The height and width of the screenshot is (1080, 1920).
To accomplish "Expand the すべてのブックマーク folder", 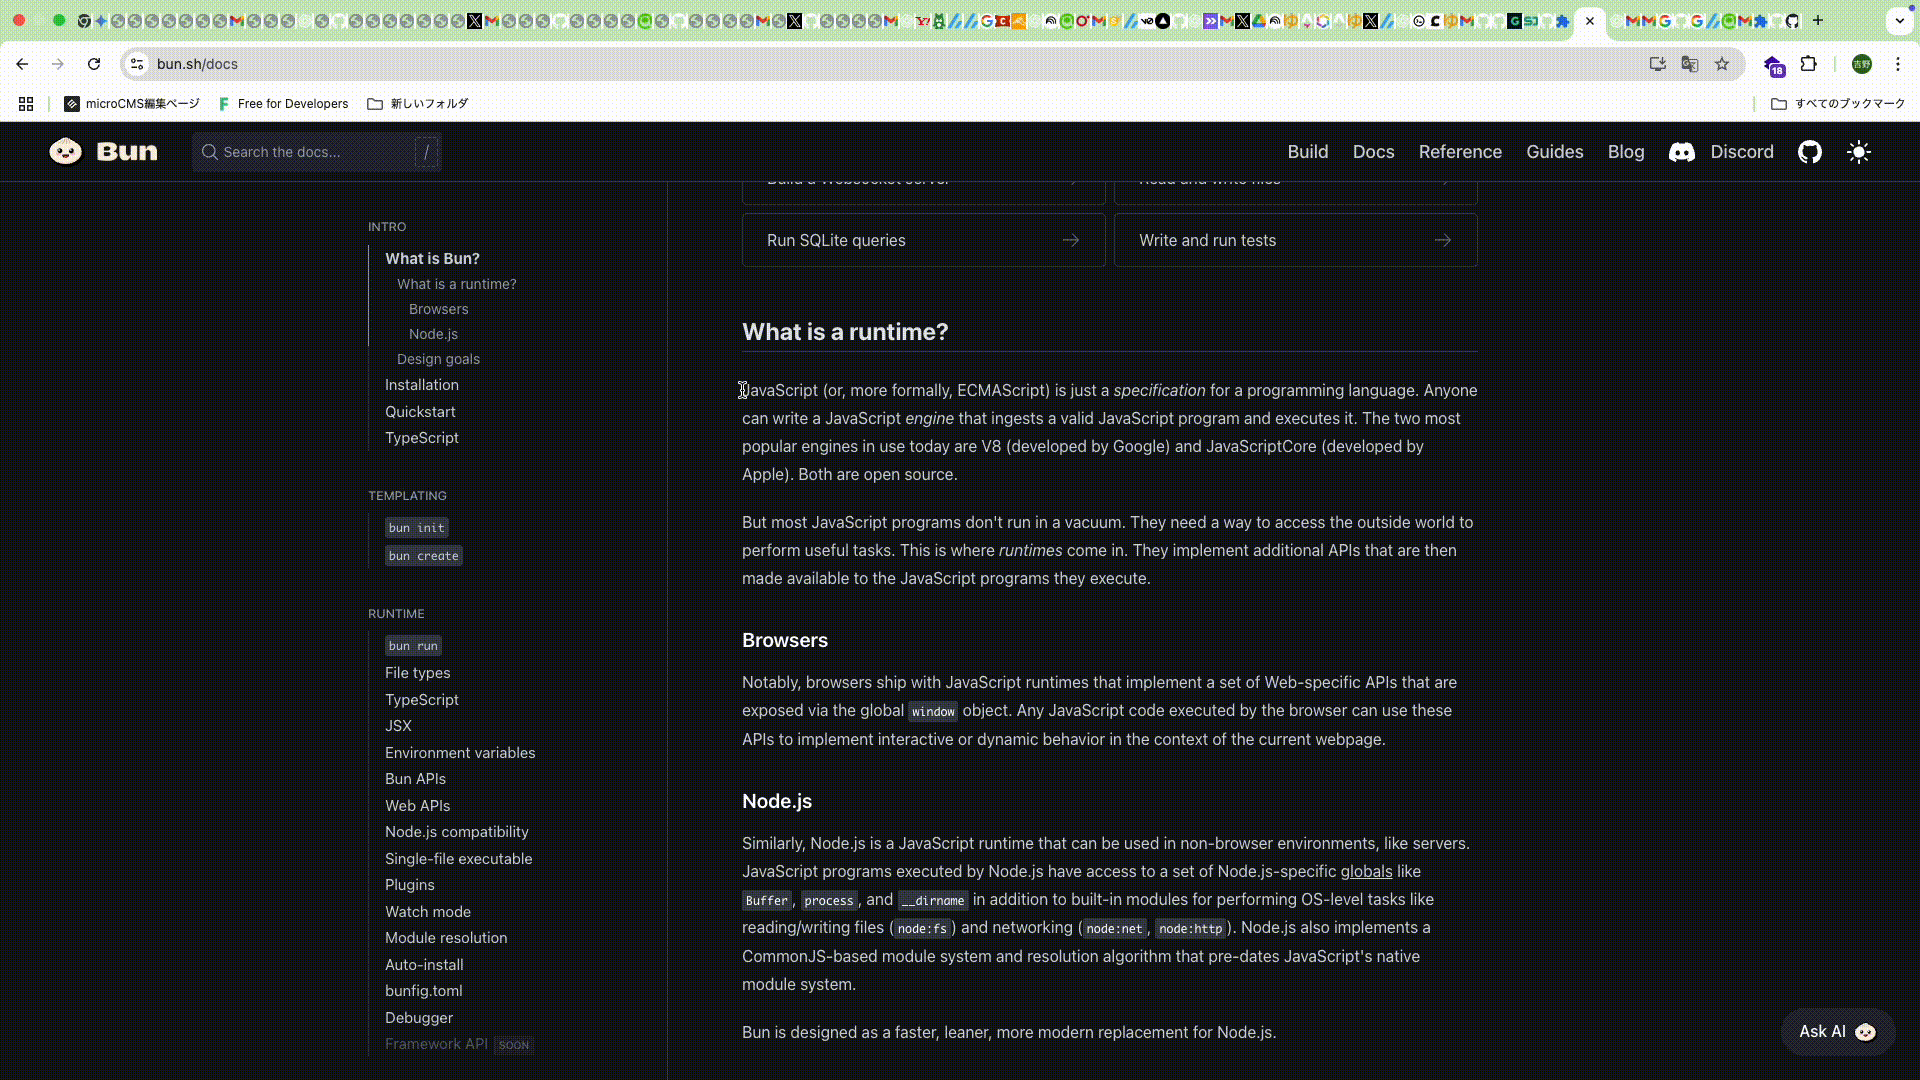I will [1838, 104].
